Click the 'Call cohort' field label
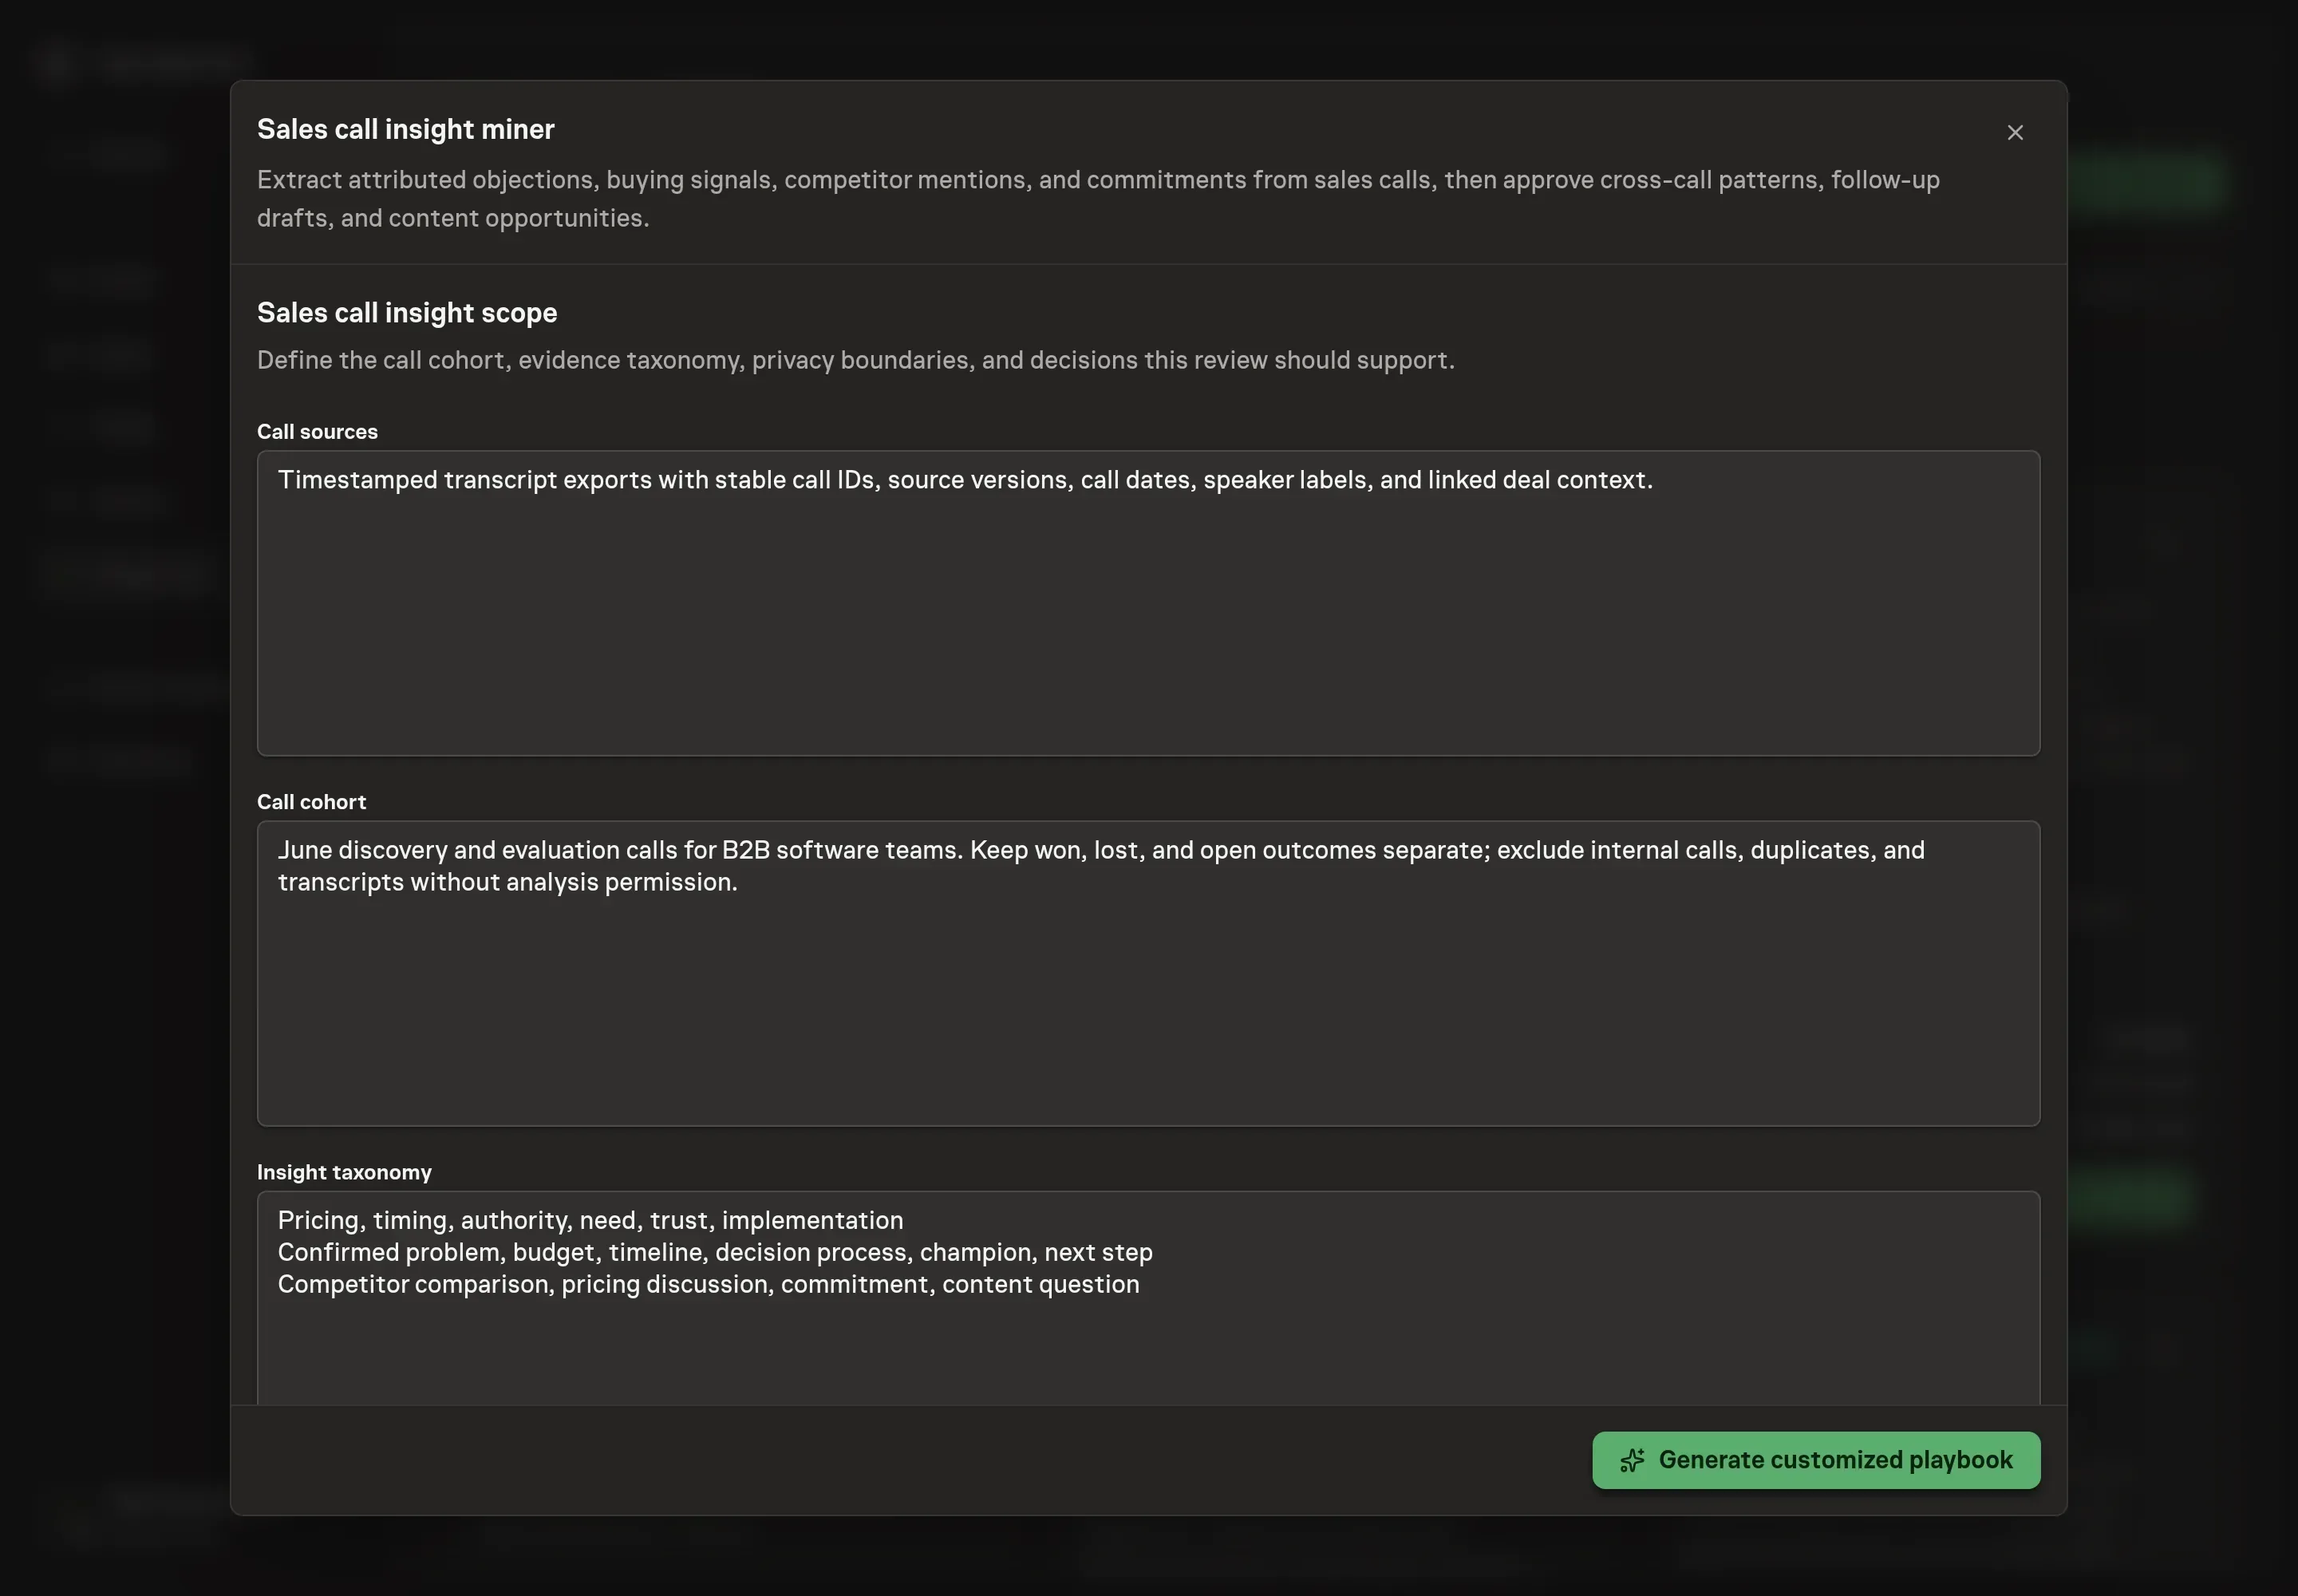Viewport: 2298px width, 1596px height. (311, 801)
